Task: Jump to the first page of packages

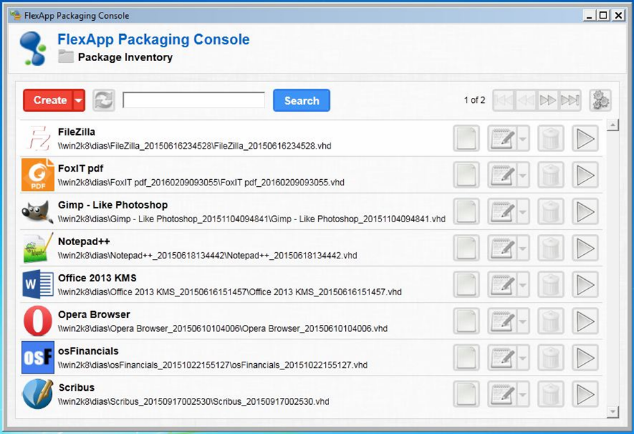Action: click(x=504, y=100)
